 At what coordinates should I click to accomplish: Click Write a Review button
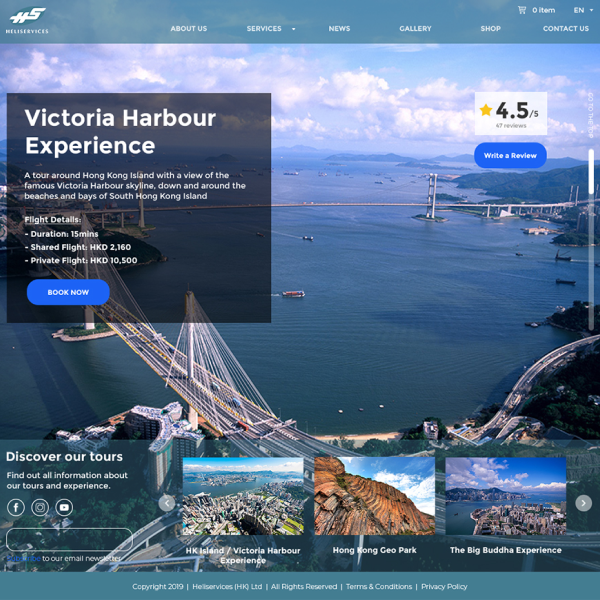click(x=510, y=155)
